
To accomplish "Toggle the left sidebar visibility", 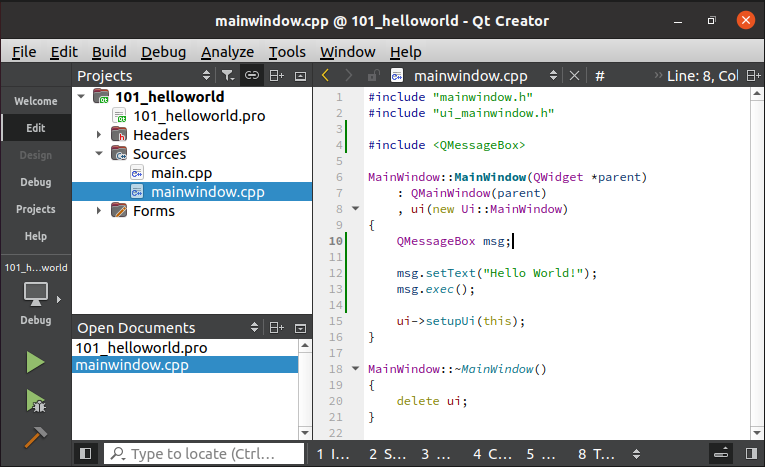I will (x=85, y=454).
